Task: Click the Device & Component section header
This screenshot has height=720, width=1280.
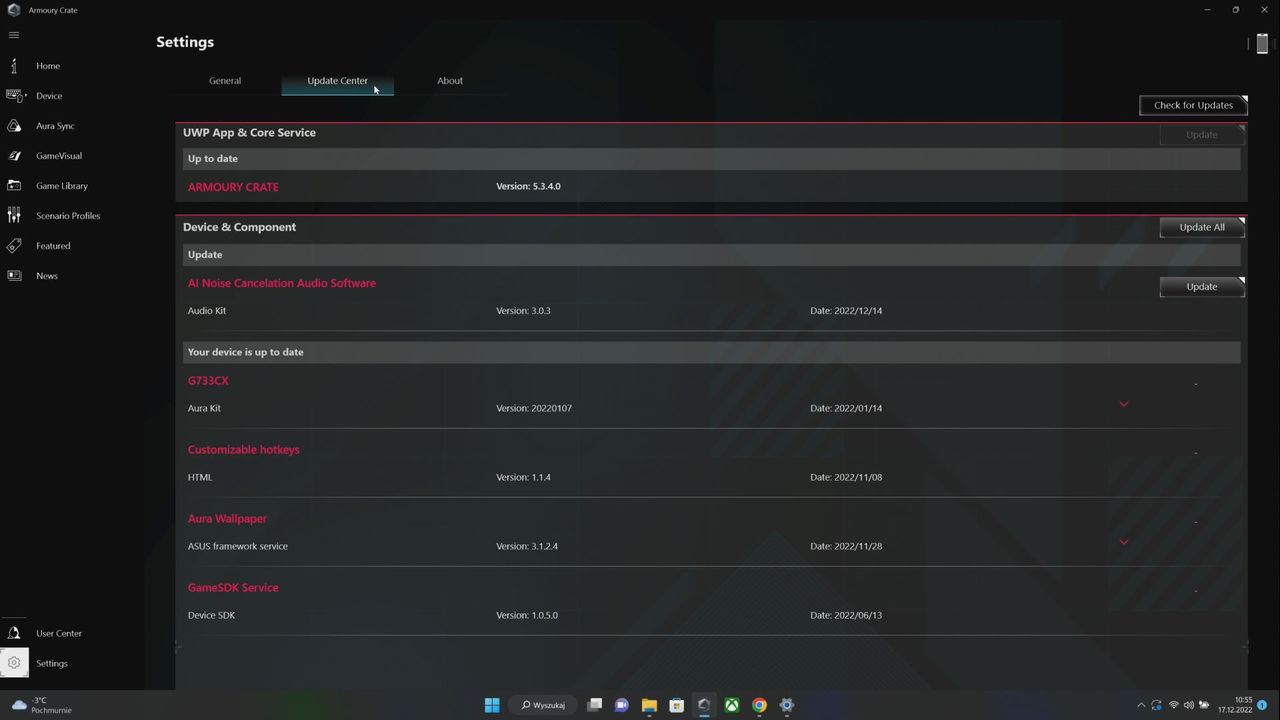Action: [239, 227]
